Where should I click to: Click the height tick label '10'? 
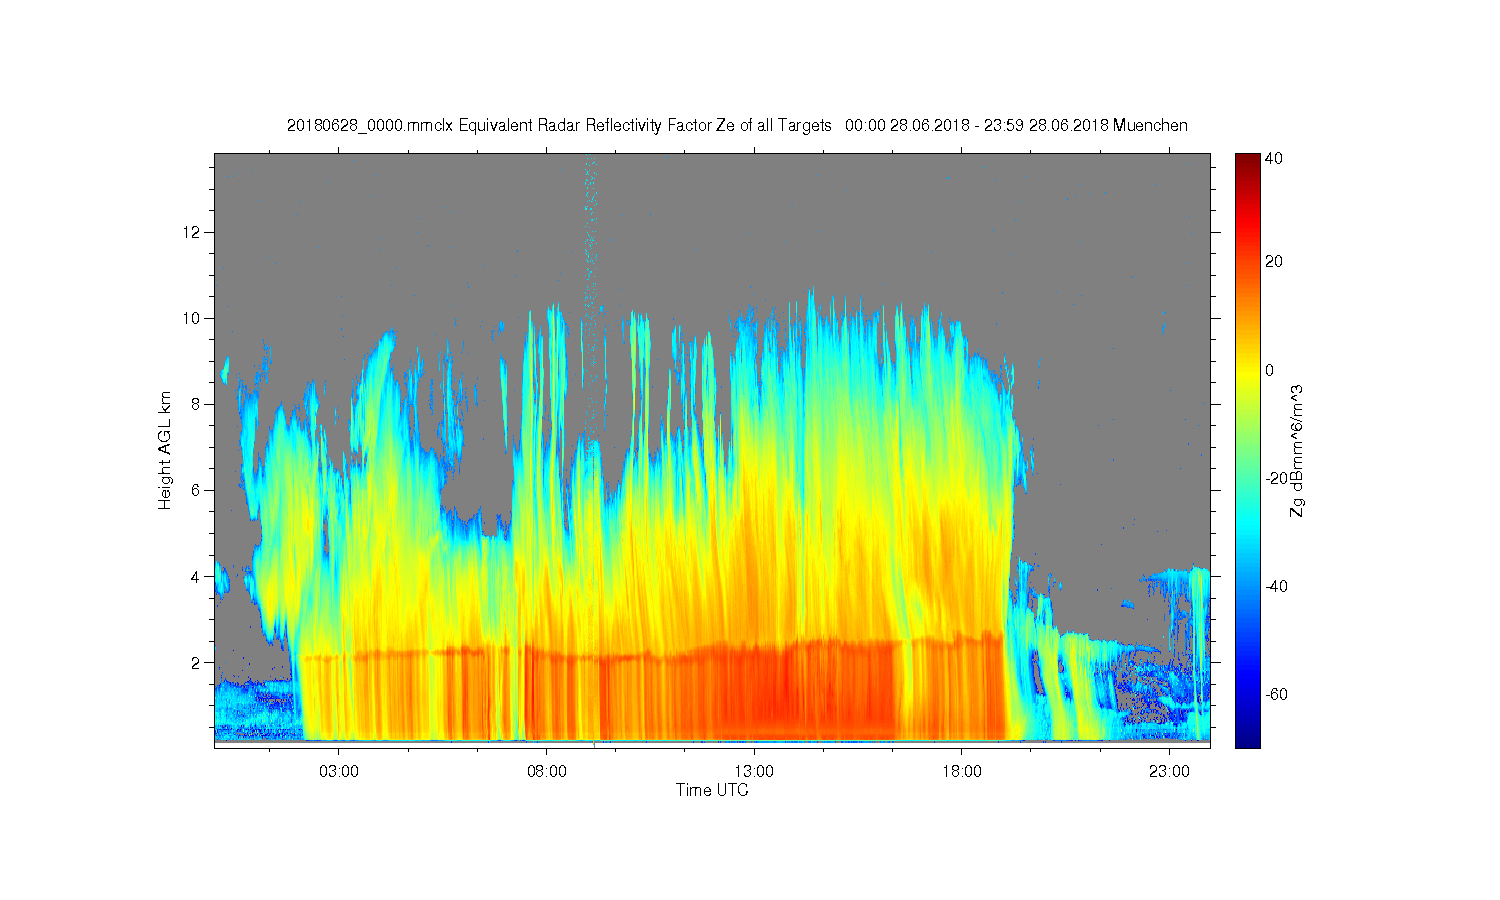coord(192,318)
